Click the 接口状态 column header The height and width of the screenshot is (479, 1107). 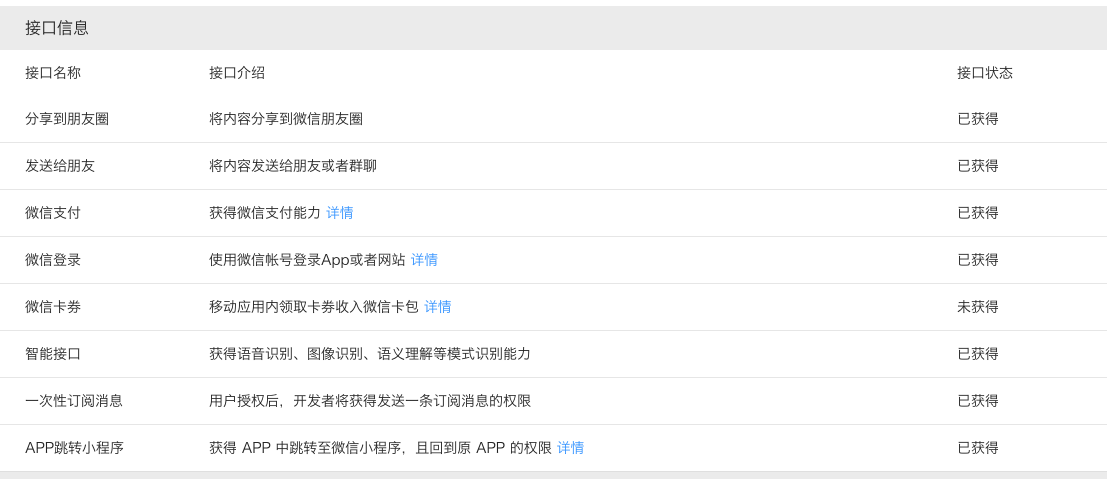click(985, 73)
